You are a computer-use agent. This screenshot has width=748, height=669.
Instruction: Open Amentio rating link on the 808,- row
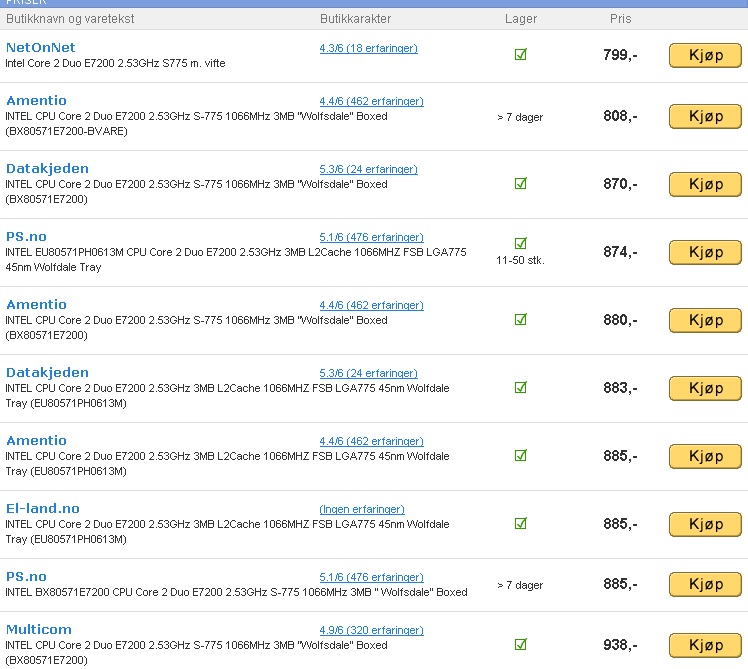click(x=371, y=101)
